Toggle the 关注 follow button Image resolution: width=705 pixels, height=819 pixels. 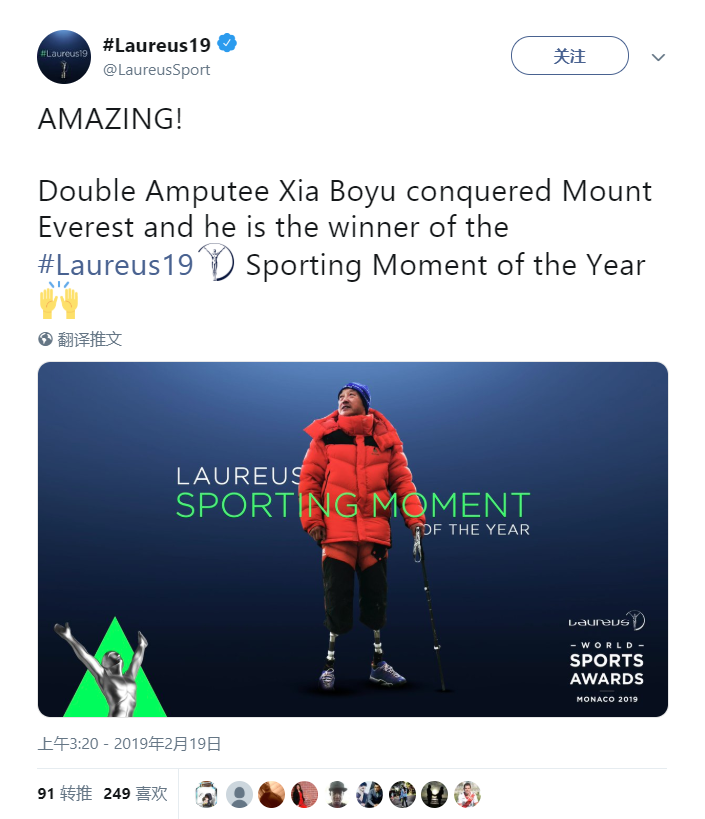coord(569,56)
